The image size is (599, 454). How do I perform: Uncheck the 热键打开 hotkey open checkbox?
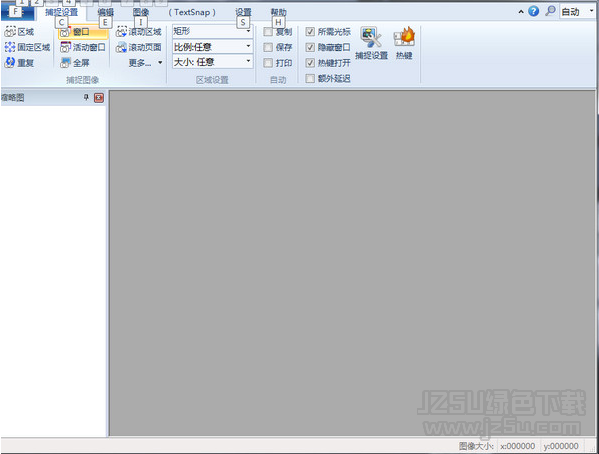[x=310, y=63]
